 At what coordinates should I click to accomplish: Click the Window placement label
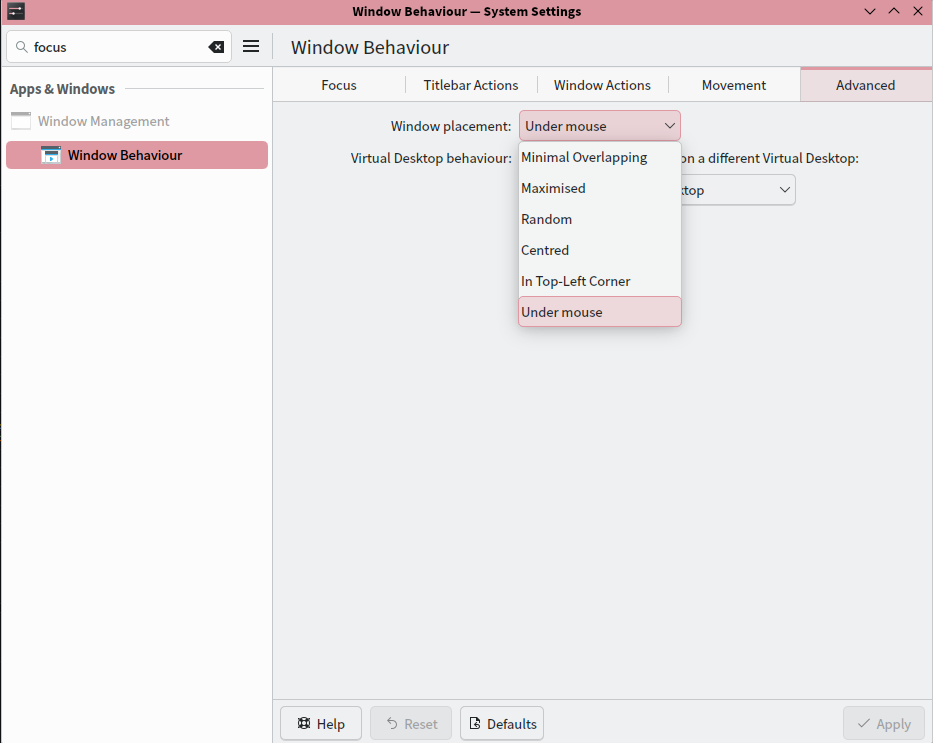pos(451,126)
